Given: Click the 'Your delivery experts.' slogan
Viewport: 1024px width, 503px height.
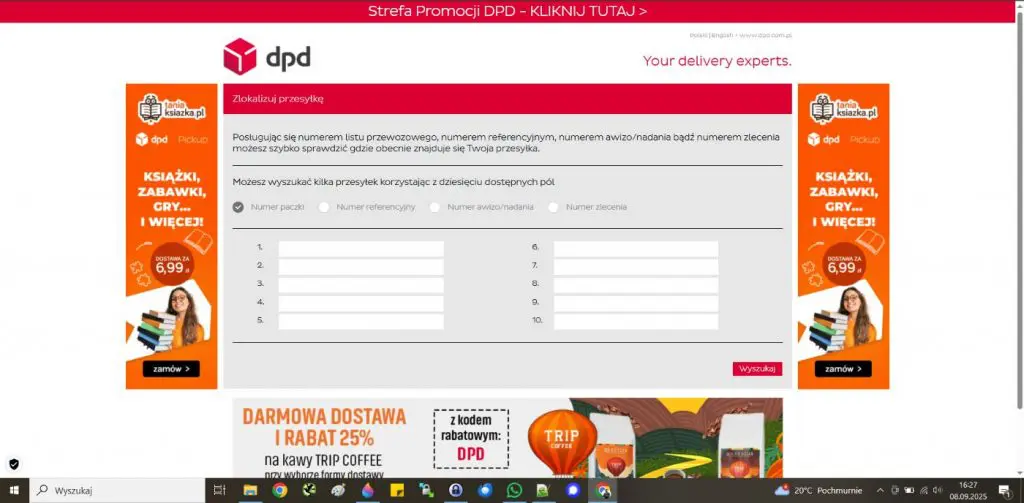Looking at the screenshot, I should coord(717,61).
